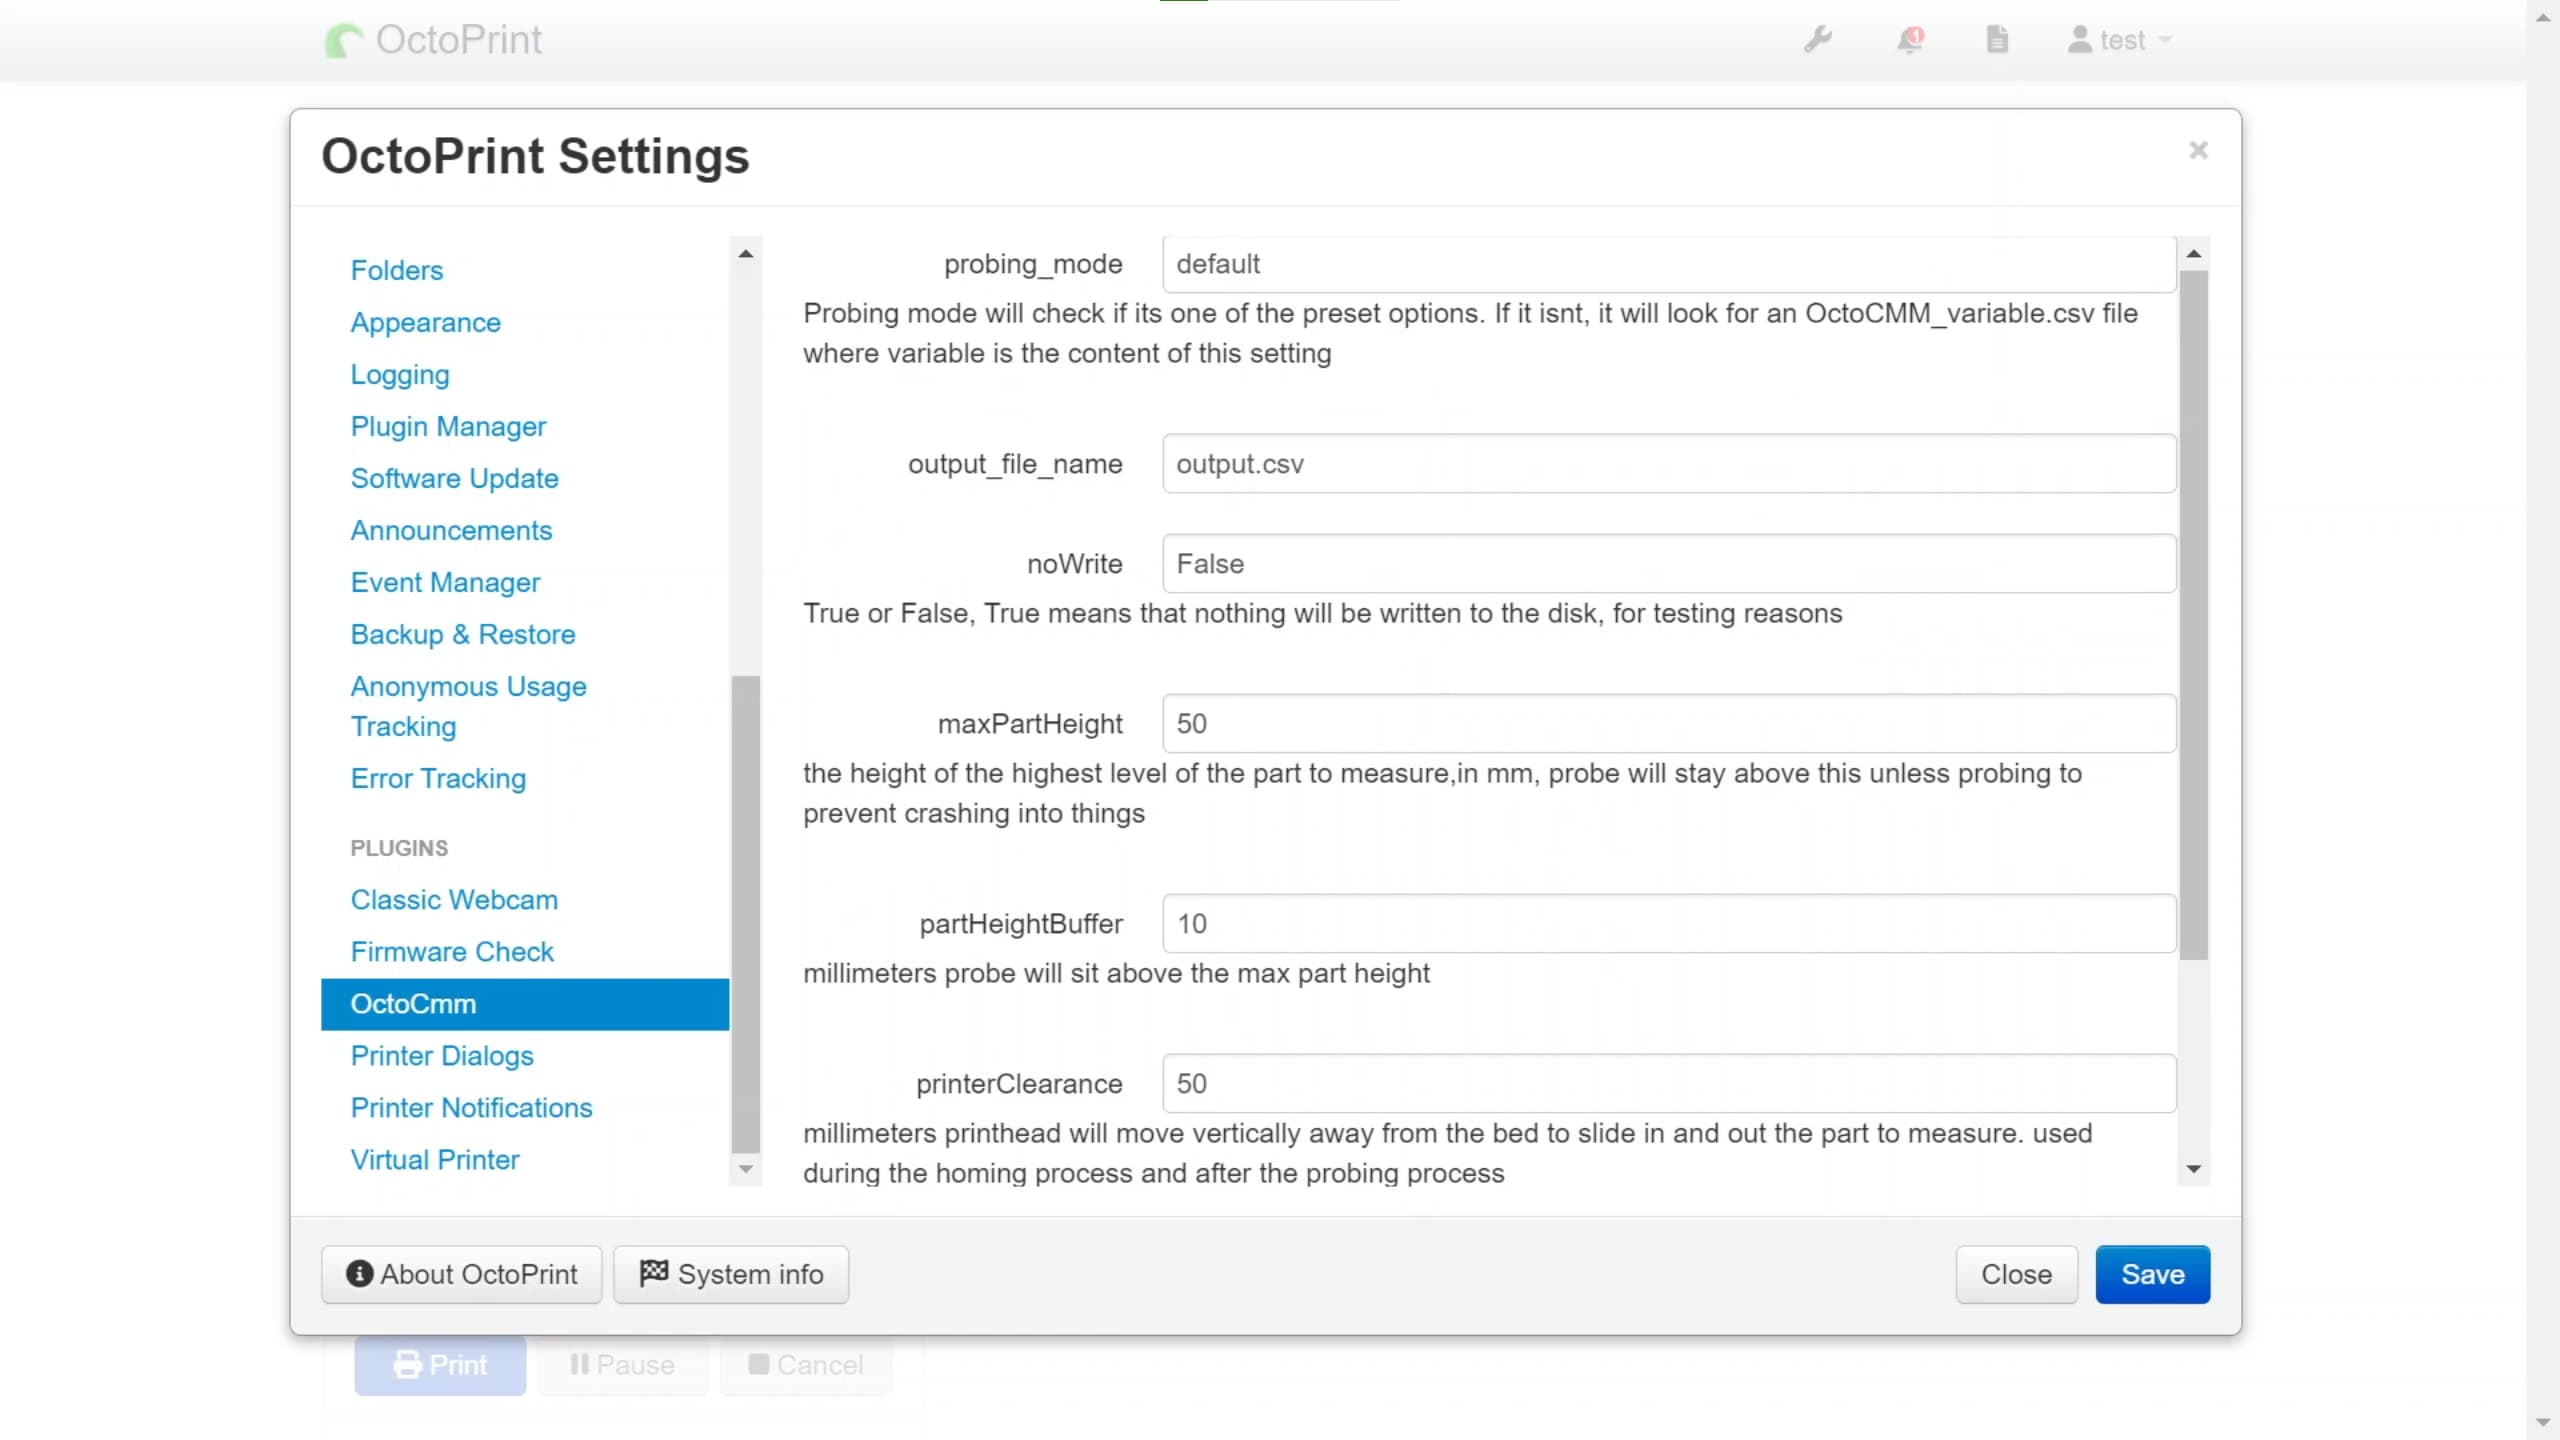
Task: Open the wrench settings icon
Action: coord(1818,40)
